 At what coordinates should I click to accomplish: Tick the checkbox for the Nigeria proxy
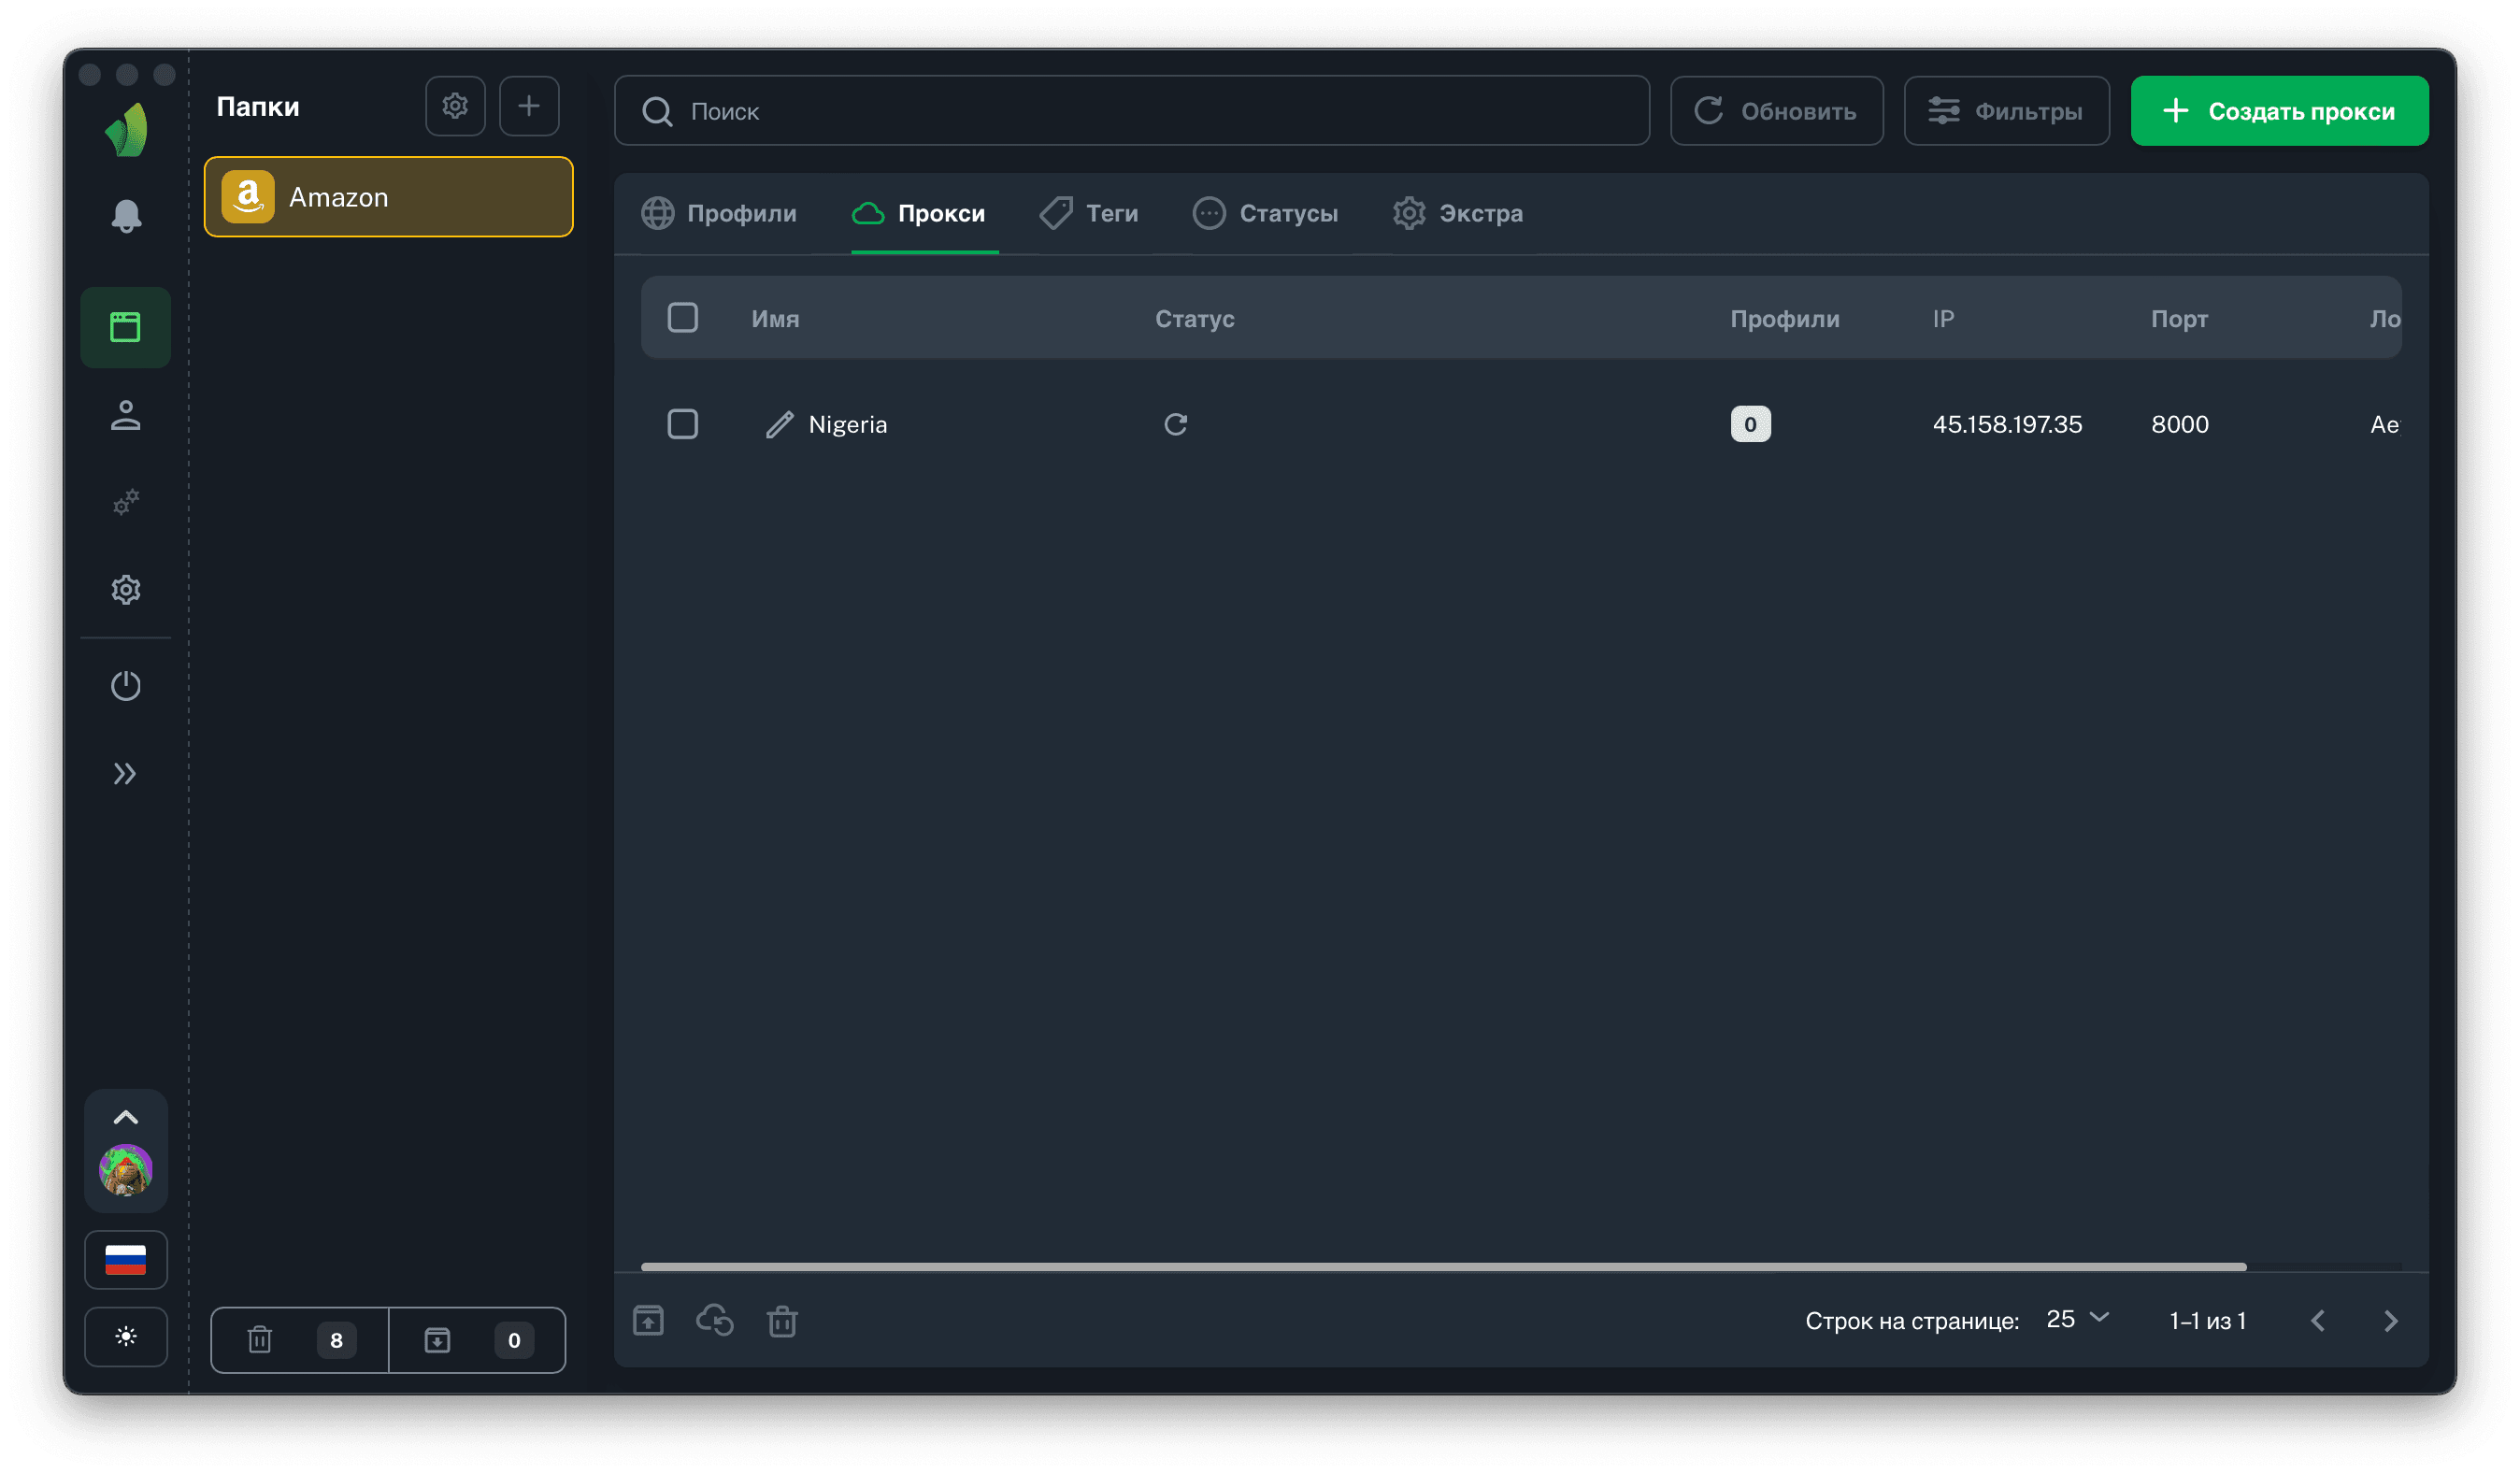(x=683, y=424)
